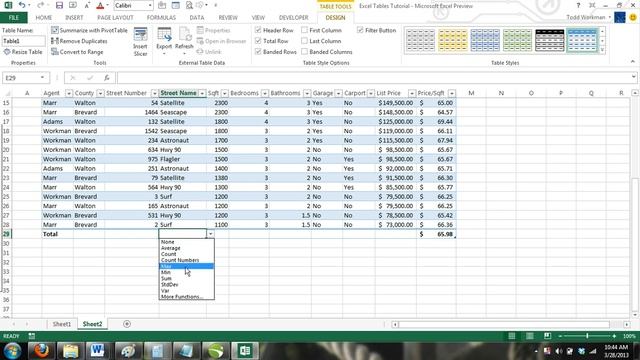The width and height of the screenshot is (640, 360).
Task: Click the Undo icon in quick access toolbar
Action: pos(22,5)
